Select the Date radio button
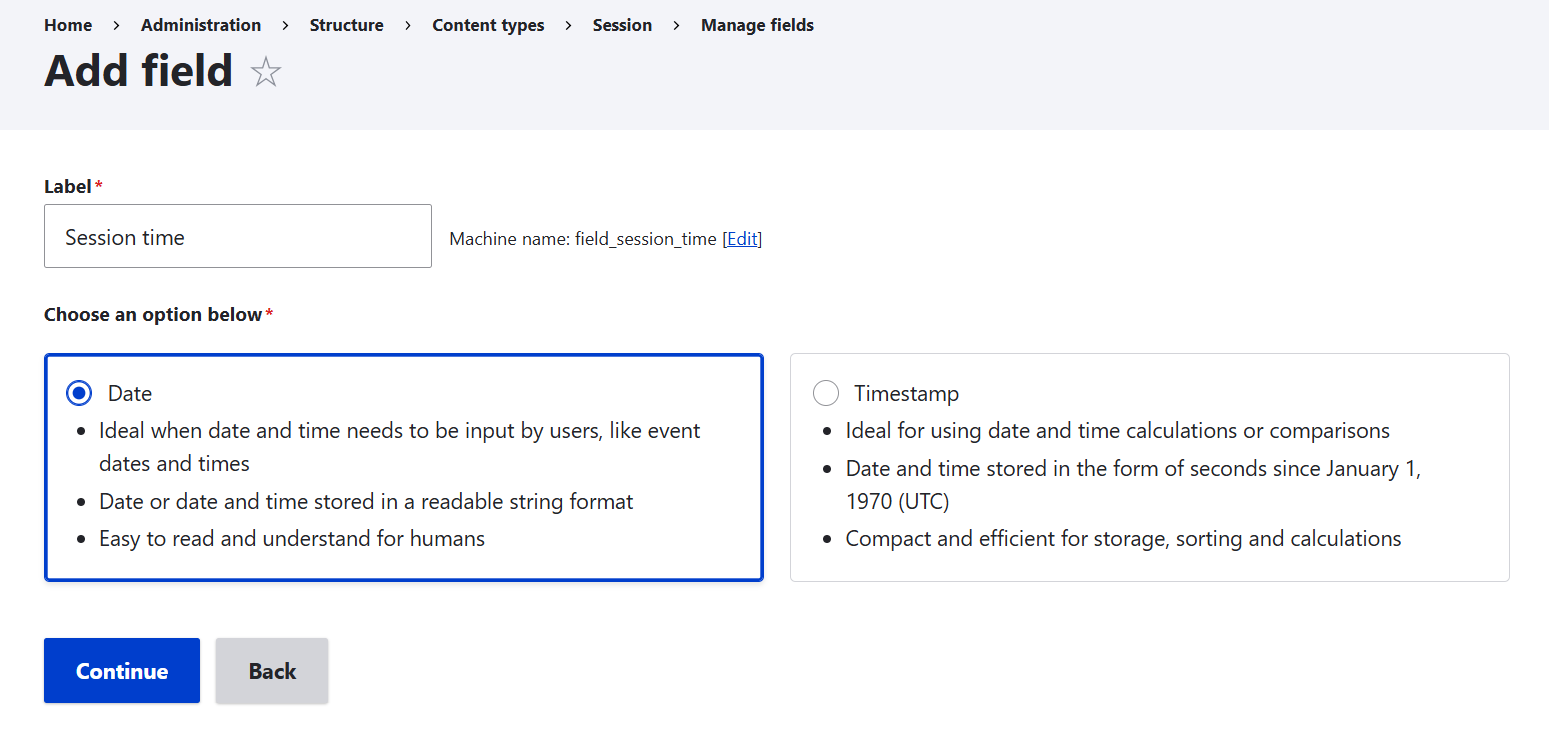The width and height of the screenshot is (1549, 730). pos(78,392)
